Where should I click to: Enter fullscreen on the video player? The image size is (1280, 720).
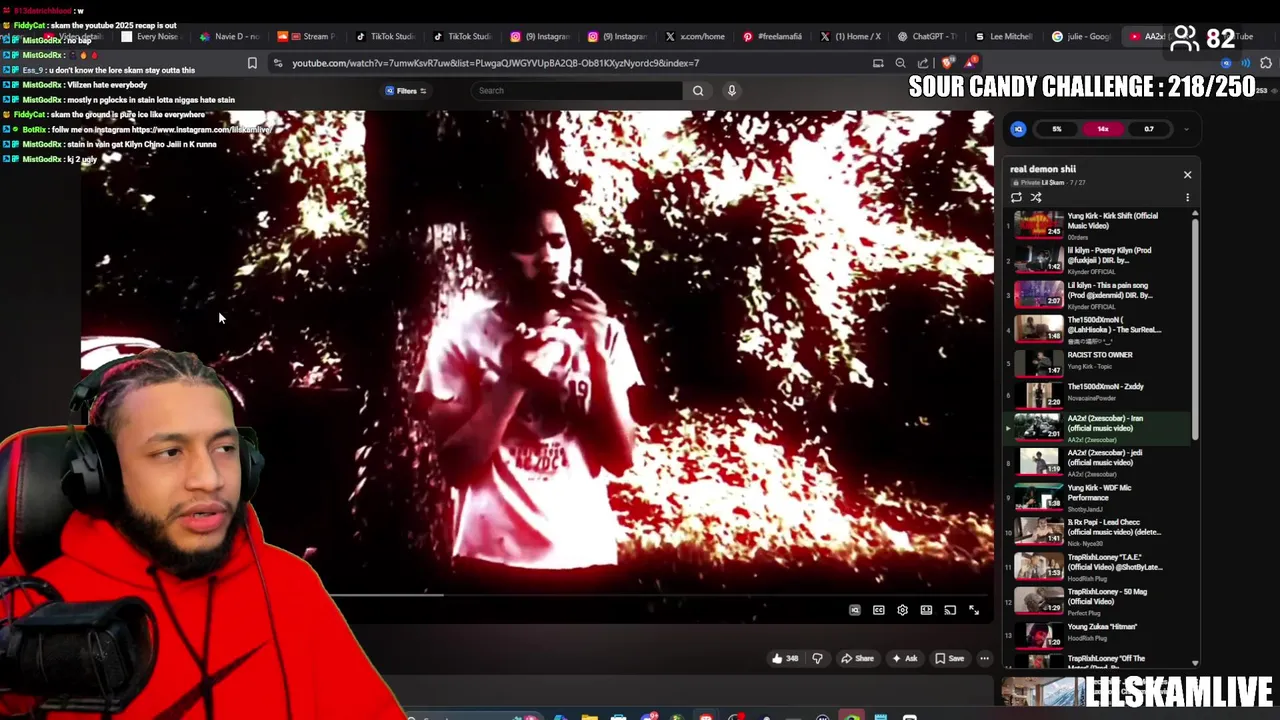pyautogui.click(x=974, y=610)
